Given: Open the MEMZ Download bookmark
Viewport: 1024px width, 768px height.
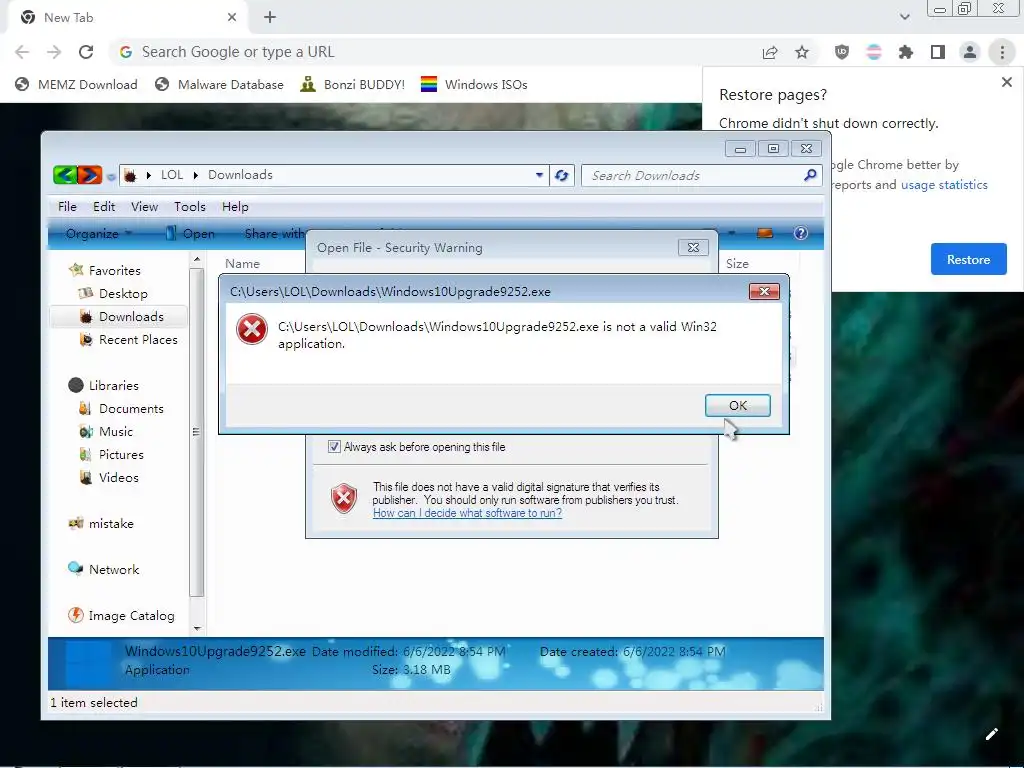Looking at the screenshot, I should click(76, 85).
